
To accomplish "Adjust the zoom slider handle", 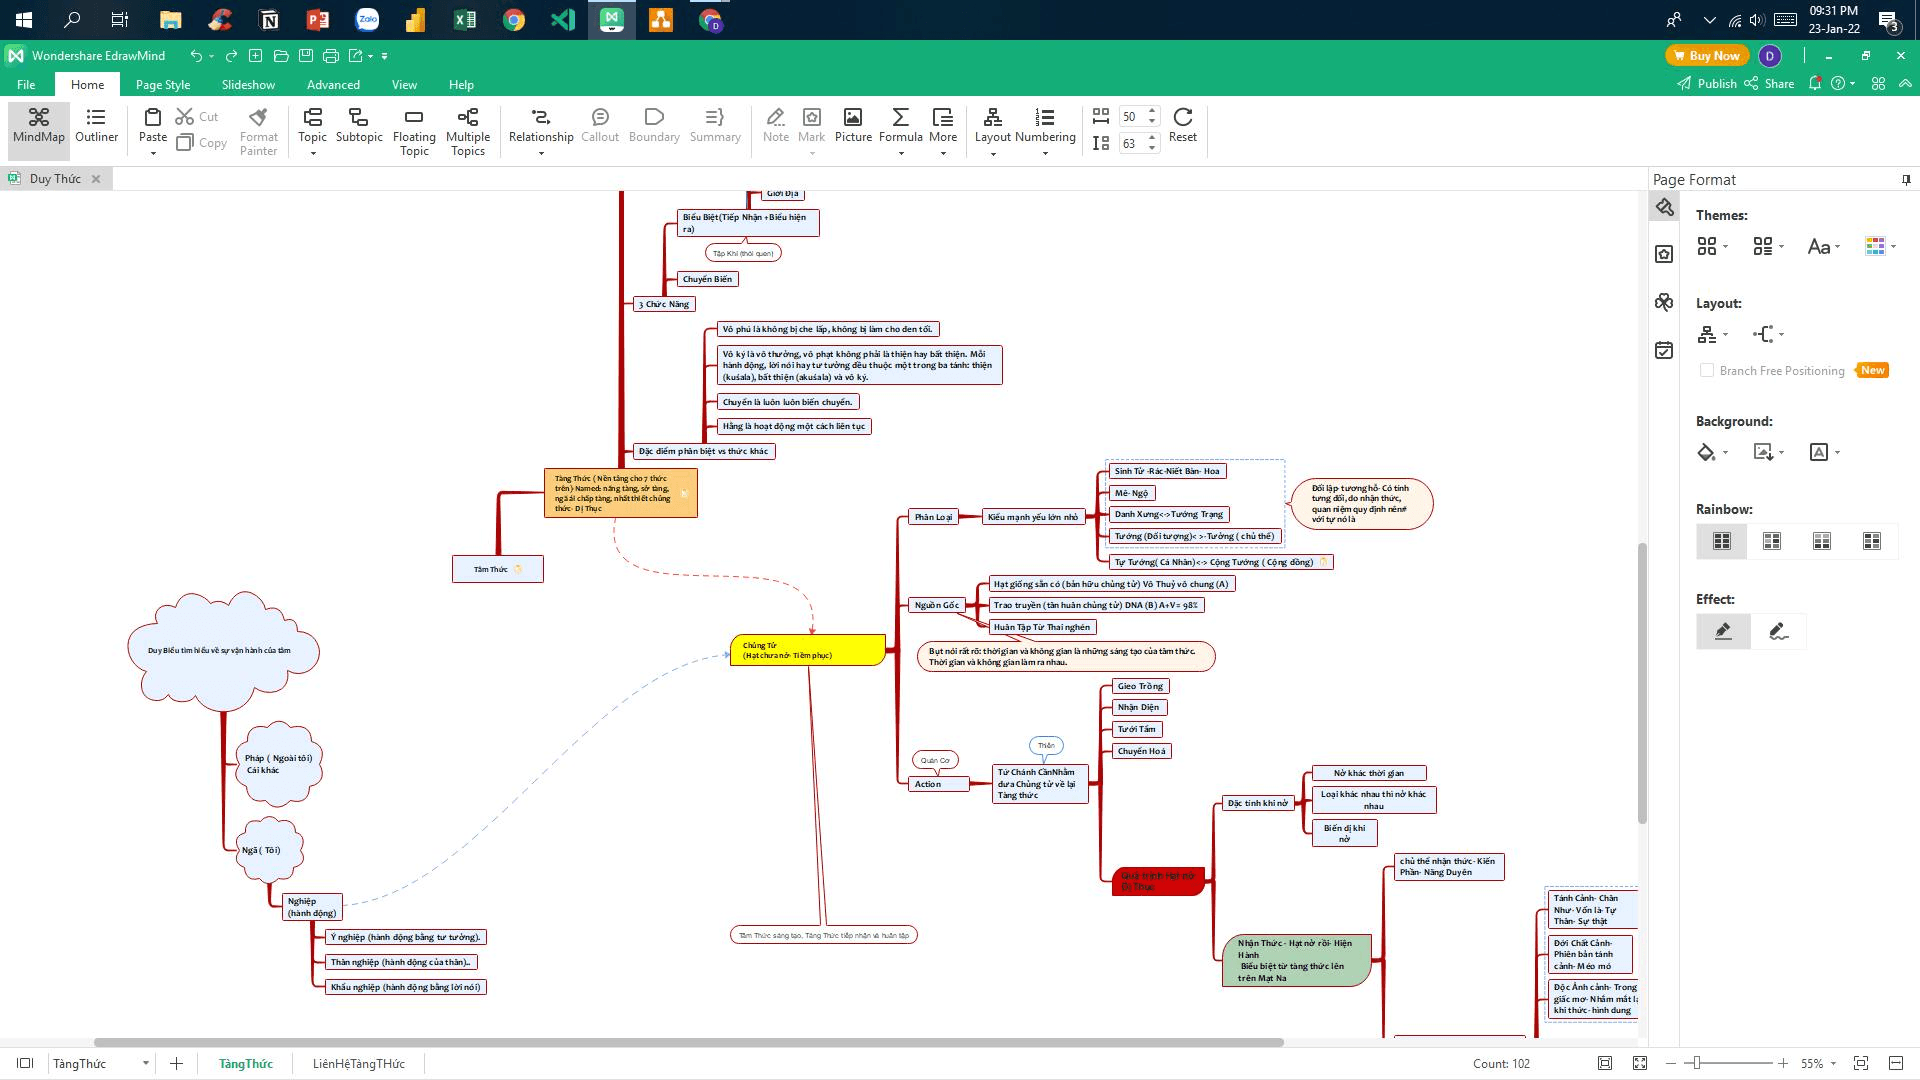I will coord(1695,1063).
